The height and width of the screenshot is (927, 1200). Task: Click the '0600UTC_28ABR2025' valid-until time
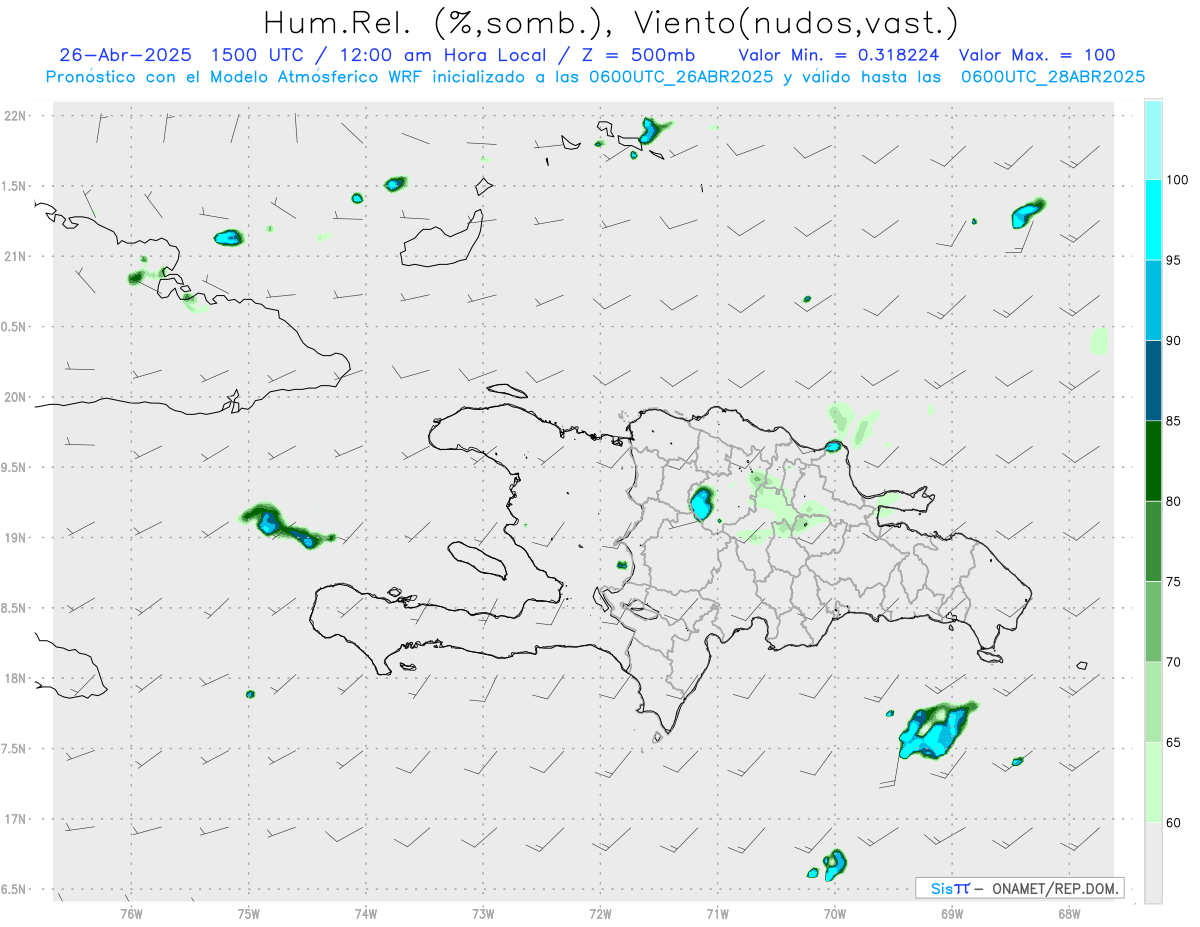point(1052,76)
